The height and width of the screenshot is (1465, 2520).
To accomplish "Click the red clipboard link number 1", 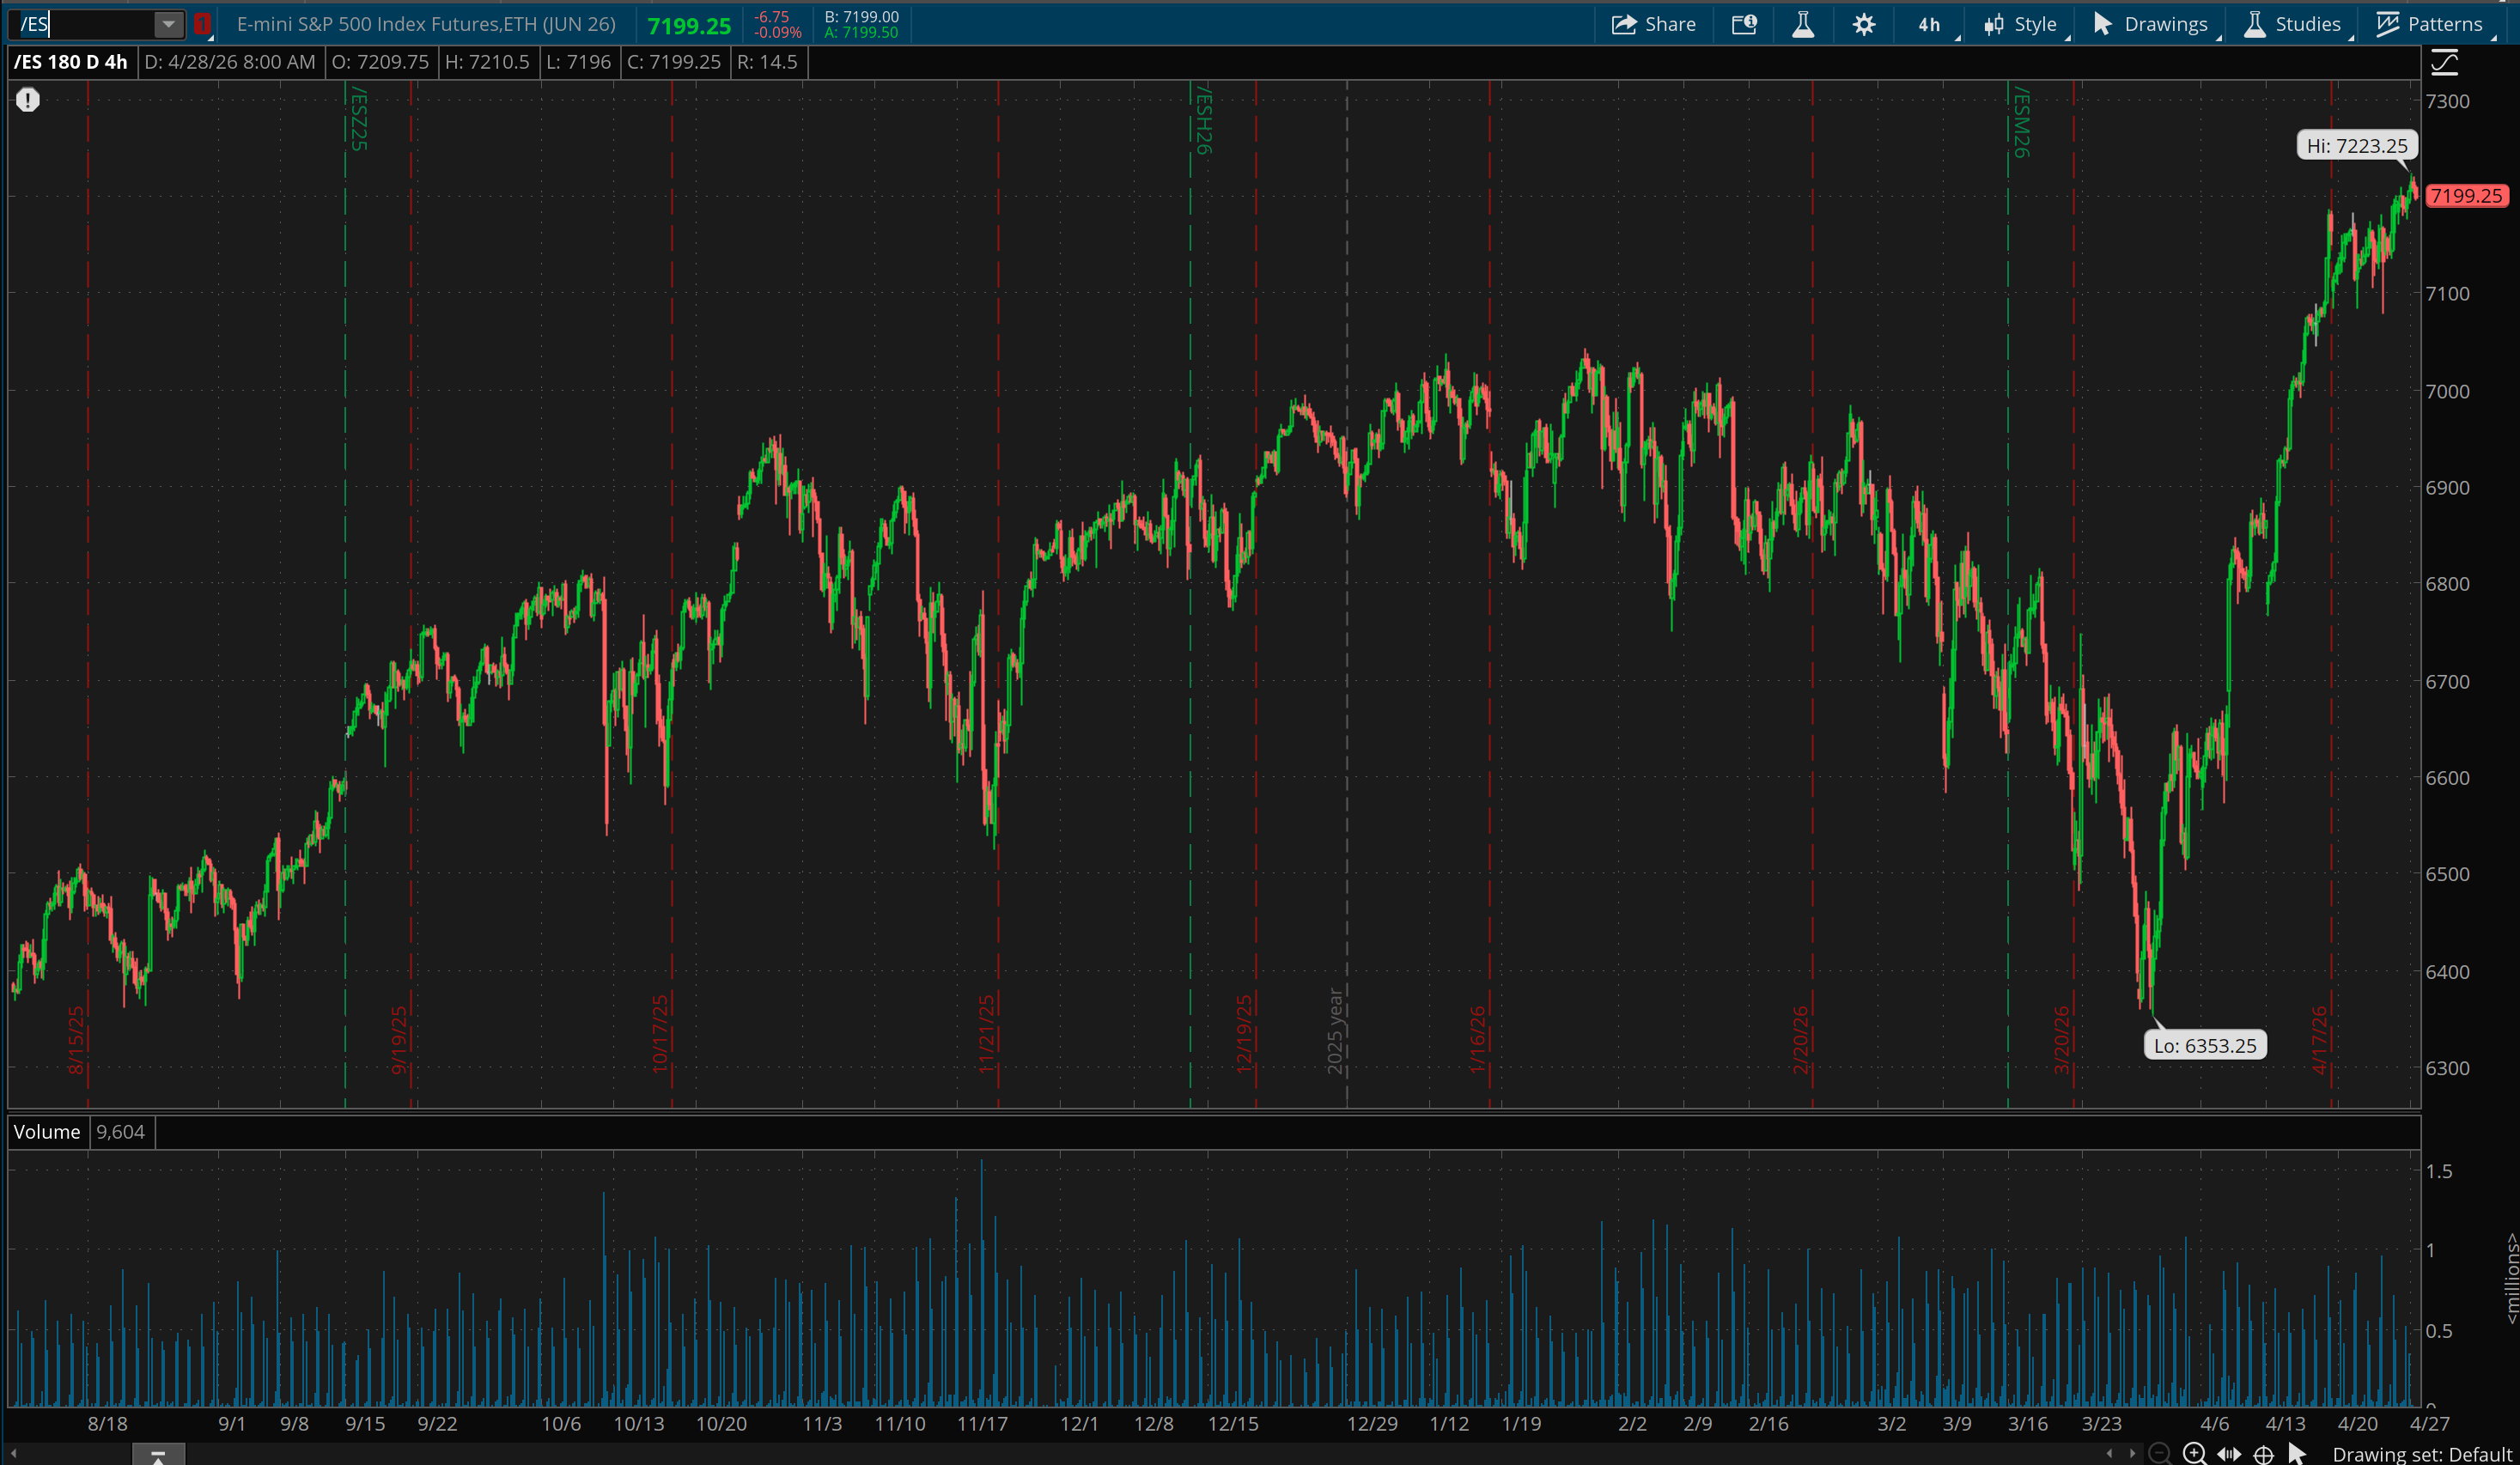I will 202,24.
